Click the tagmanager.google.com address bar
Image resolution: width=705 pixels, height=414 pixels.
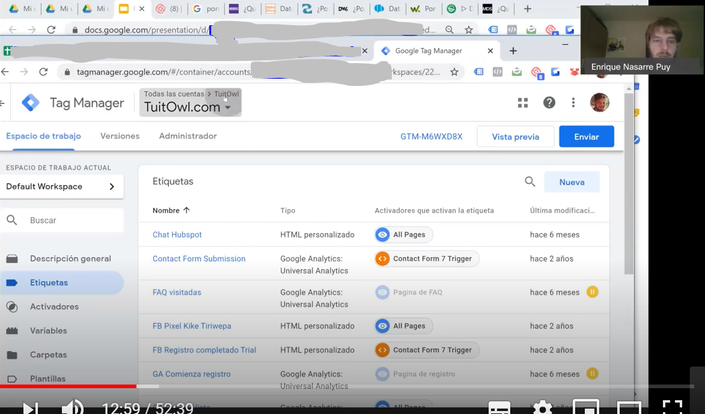tap(259, 72)
